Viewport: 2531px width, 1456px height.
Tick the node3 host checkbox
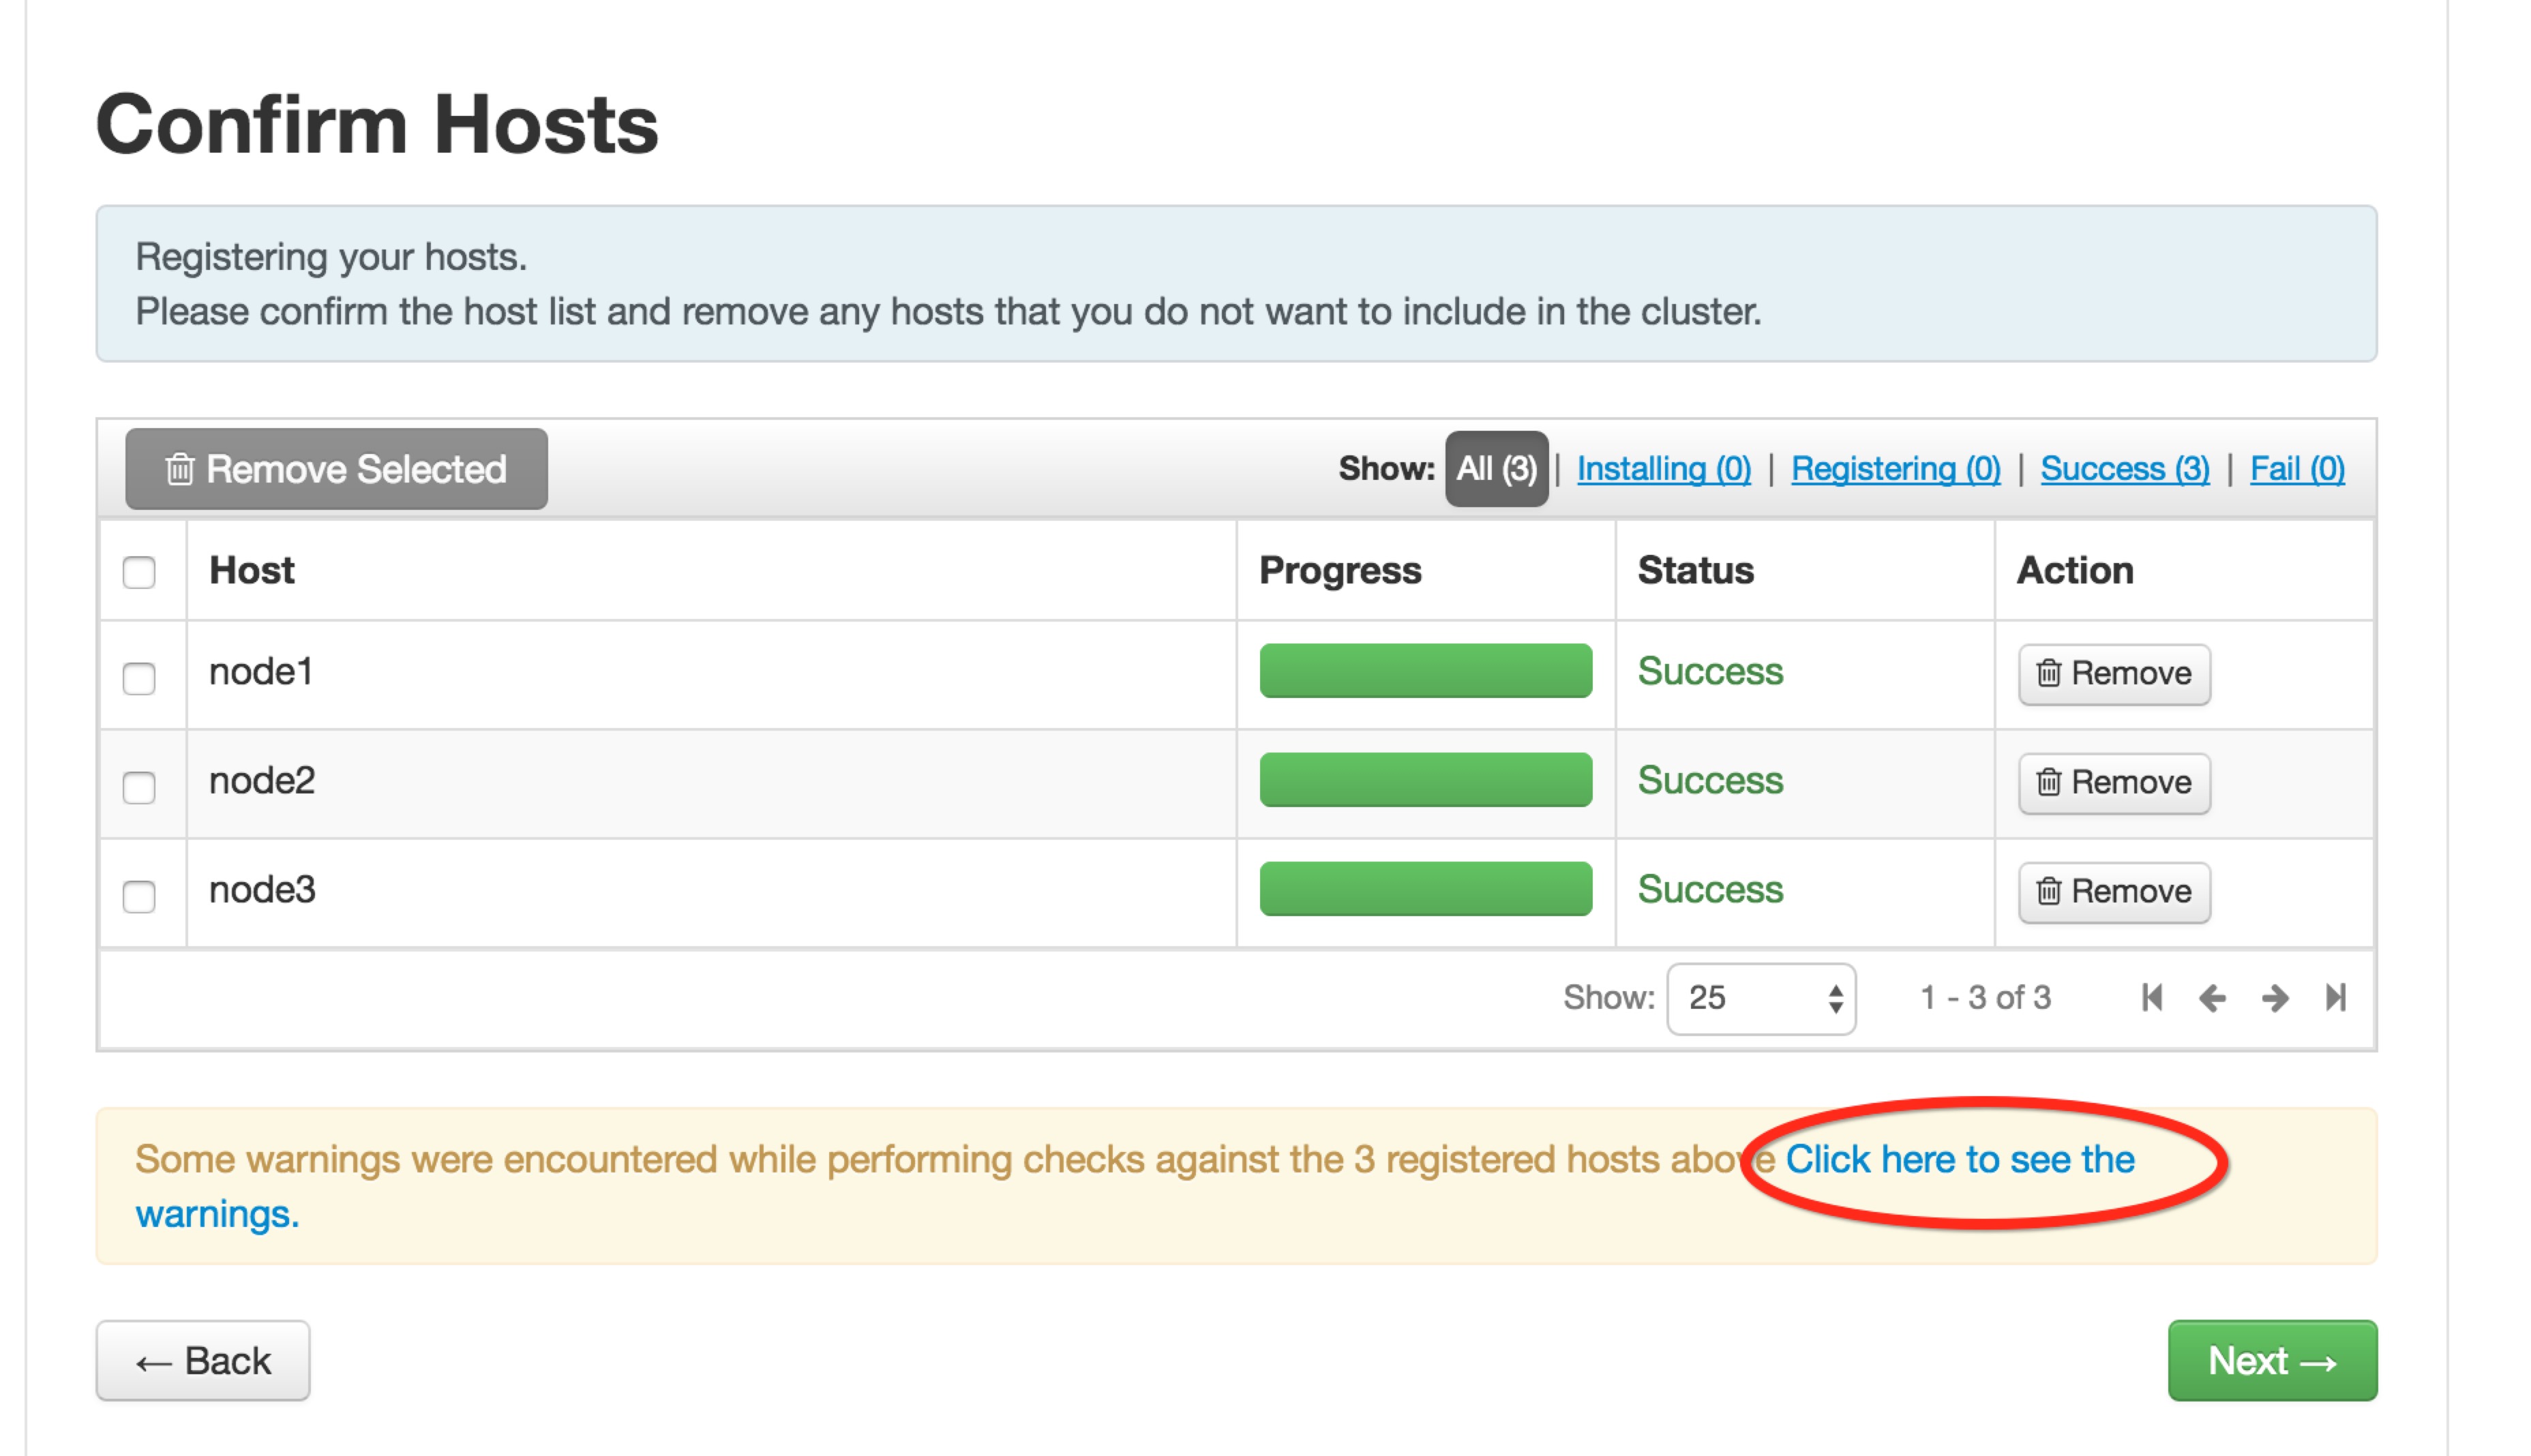[x=139, y=896]
